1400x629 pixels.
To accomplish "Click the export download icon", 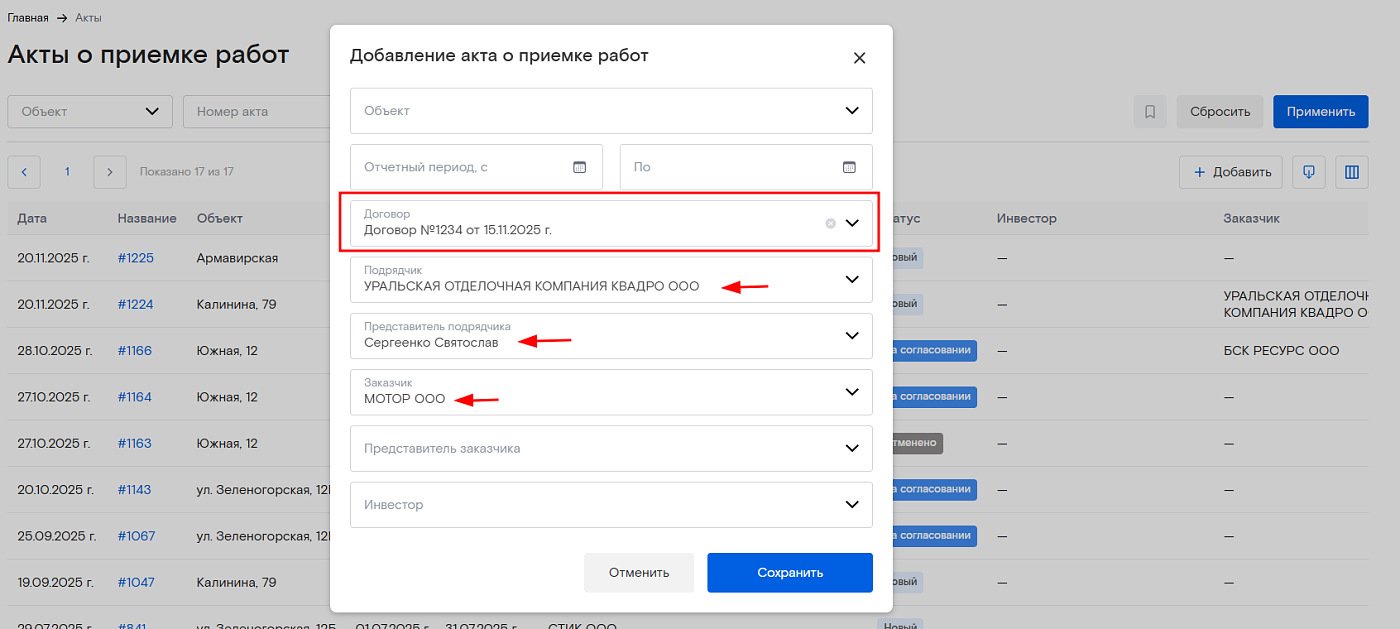I will (1308, 172).
